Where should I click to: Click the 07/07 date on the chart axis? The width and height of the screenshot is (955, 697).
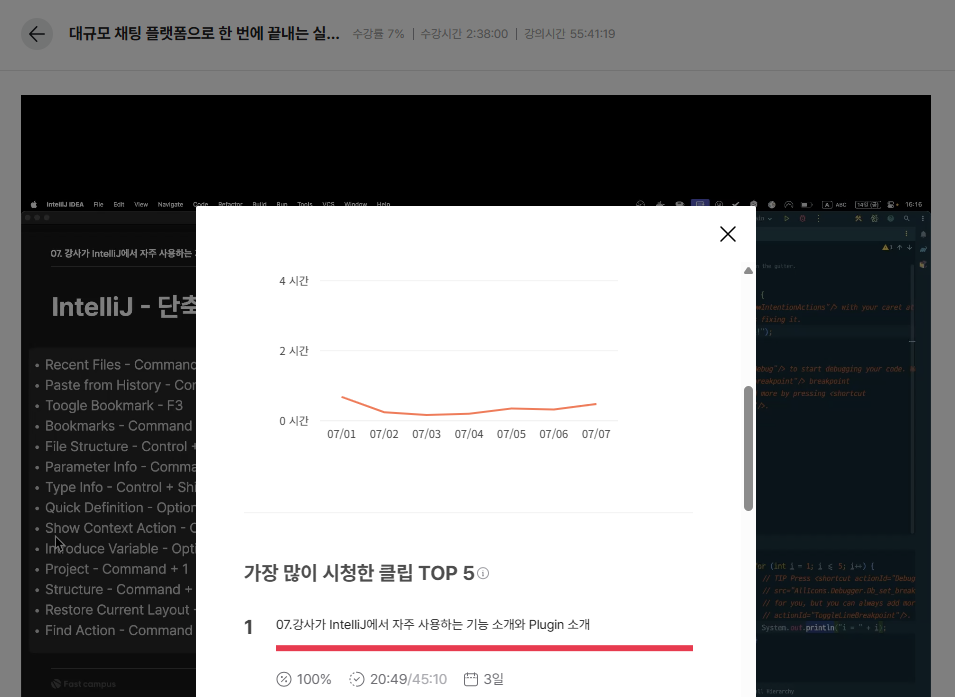(x=596, y=434)
